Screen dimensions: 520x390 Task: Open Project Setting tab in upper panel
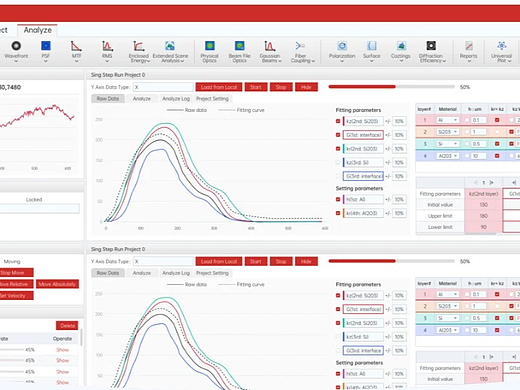pyautogui.click(x=212, y=99)
